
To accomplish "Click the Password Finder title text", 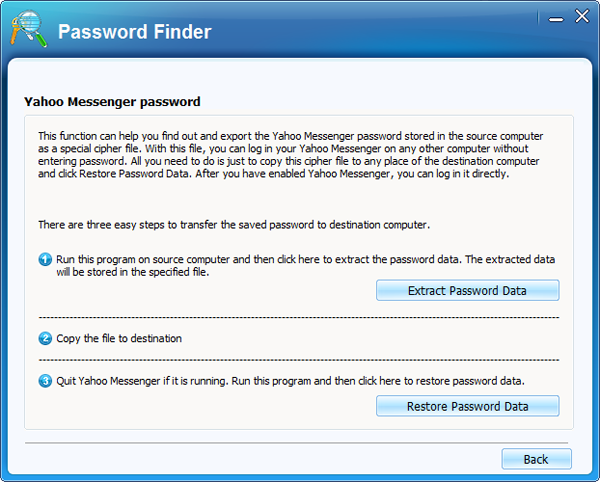I will [134, 32].
